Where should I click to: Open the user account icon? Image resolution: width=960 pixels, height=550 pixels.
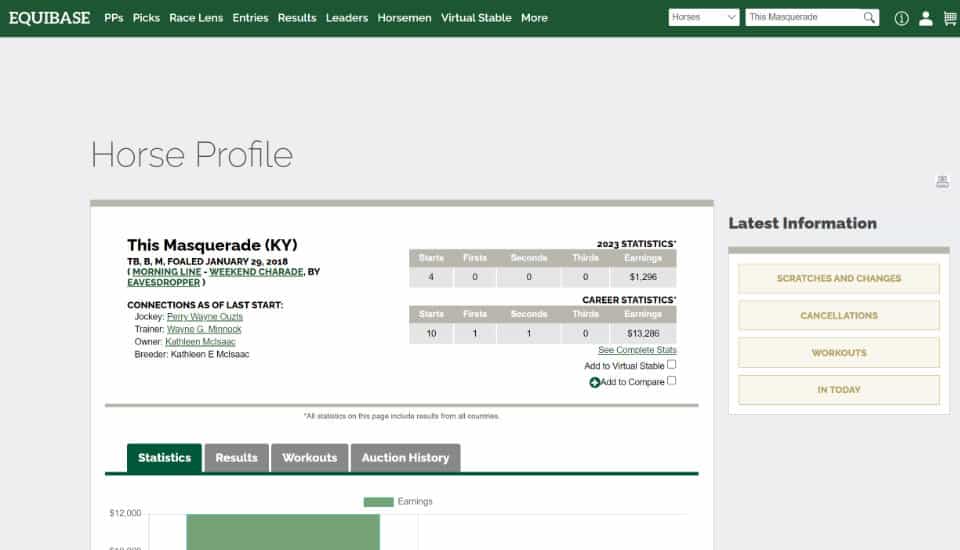coord(926,18)
